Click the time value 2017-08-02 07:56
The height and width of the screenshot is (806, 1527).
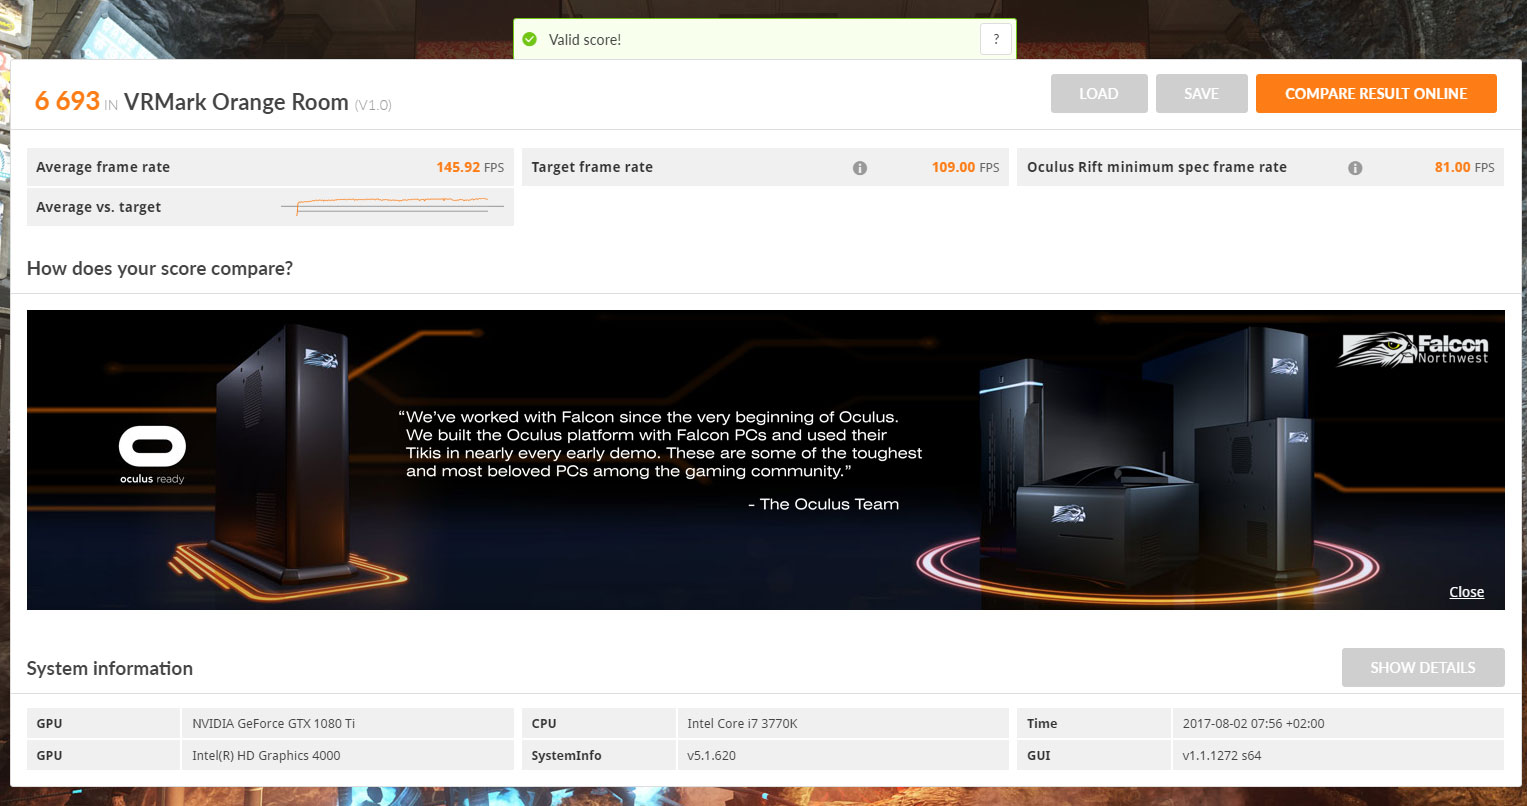point(1338,723)
